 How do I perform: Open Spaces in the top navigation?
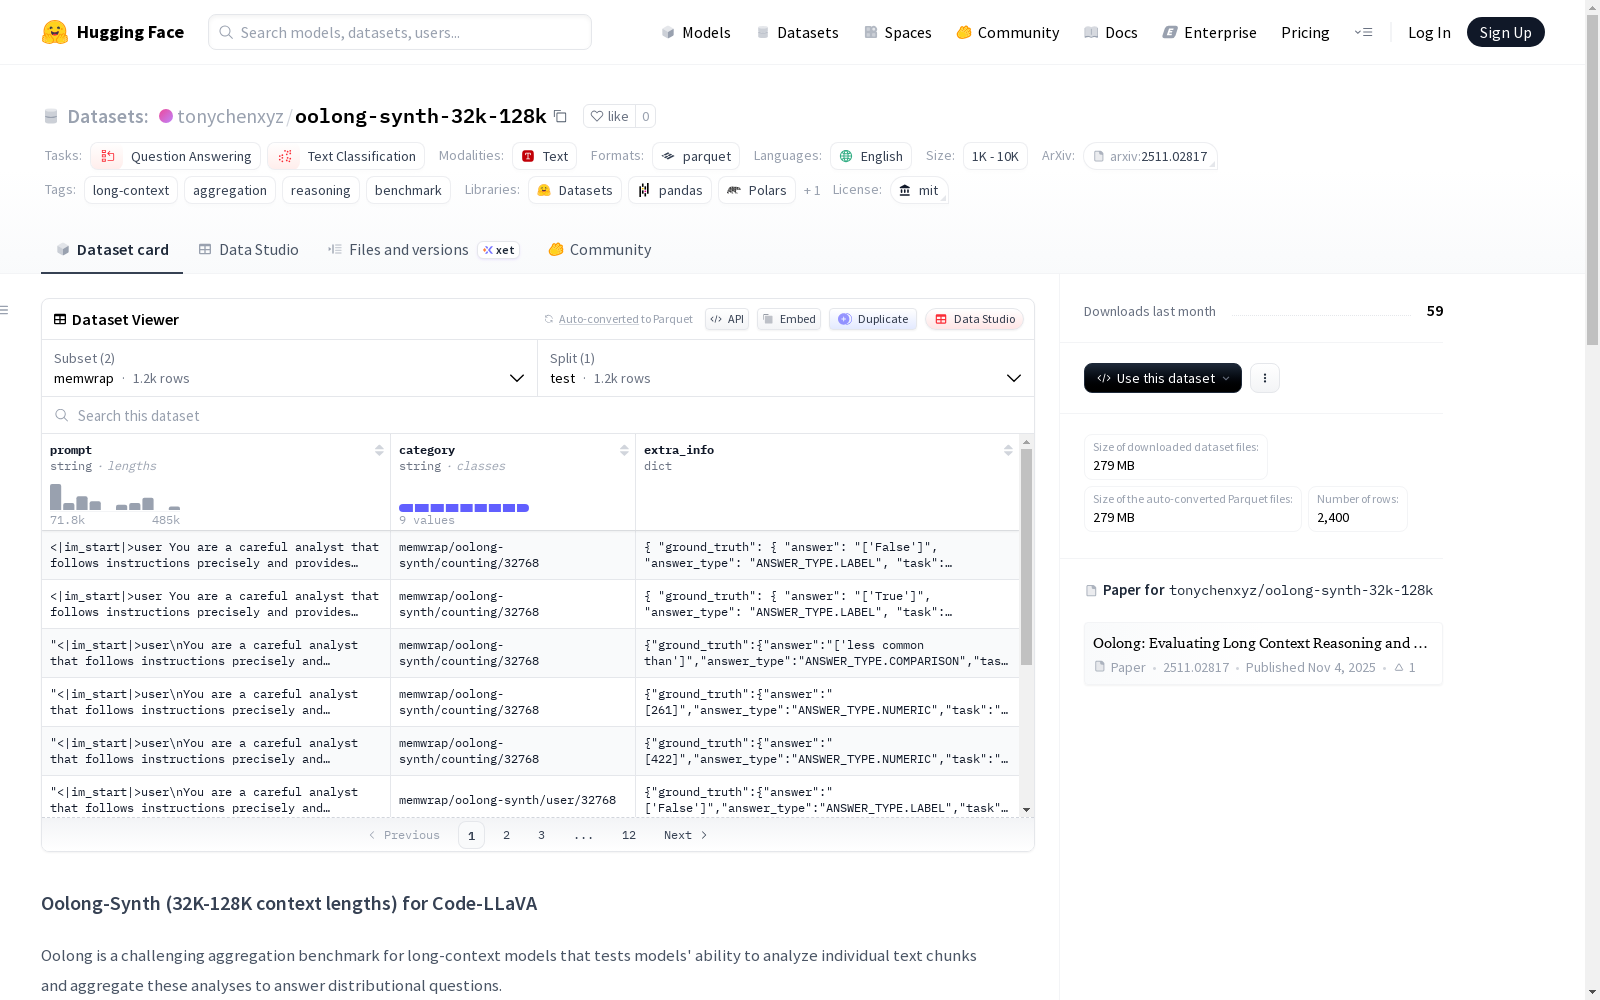pos(898,32)
